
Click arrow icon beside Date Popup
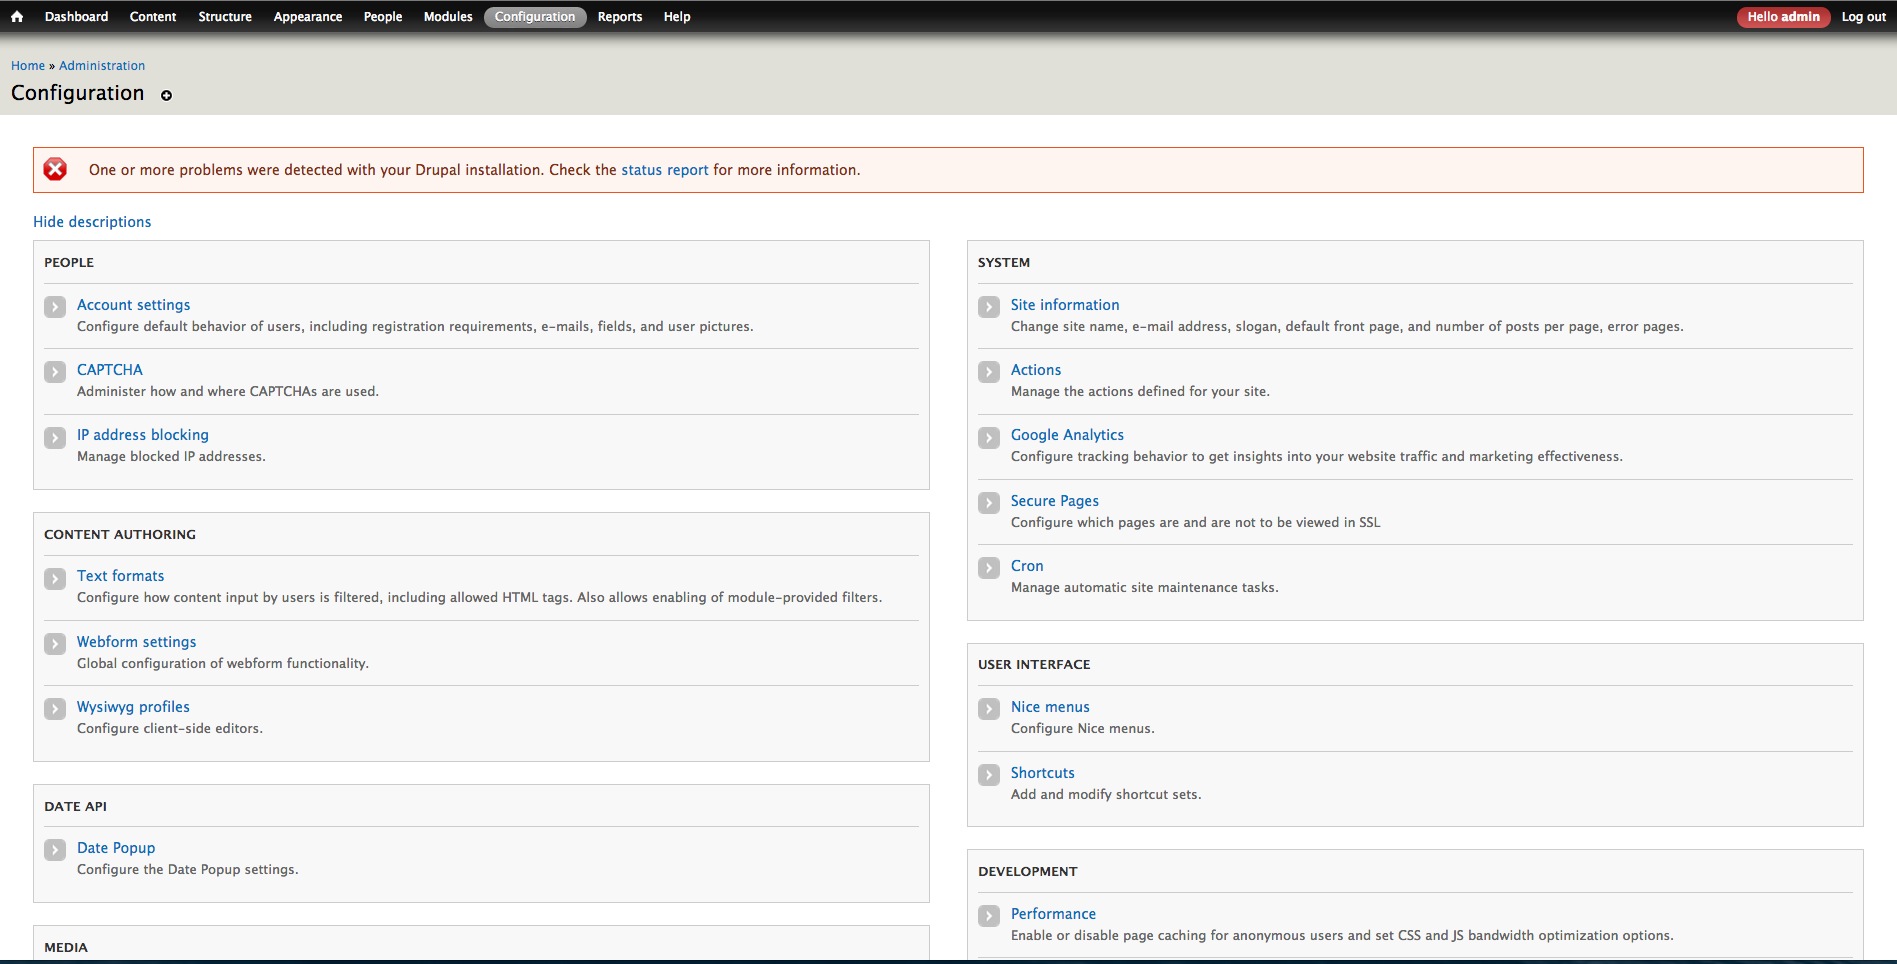pos(55,849)
